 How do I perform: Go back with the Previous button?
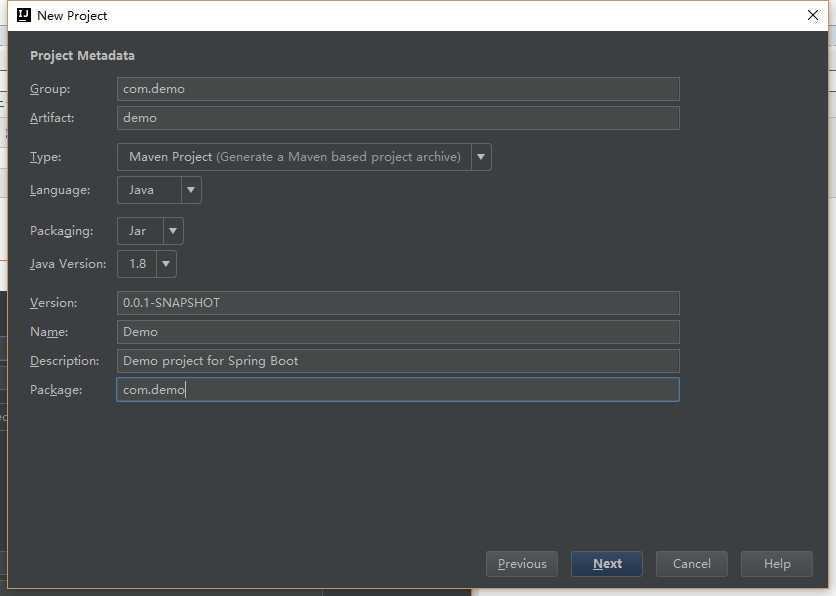pyautogui.click(x=522, y=564)
